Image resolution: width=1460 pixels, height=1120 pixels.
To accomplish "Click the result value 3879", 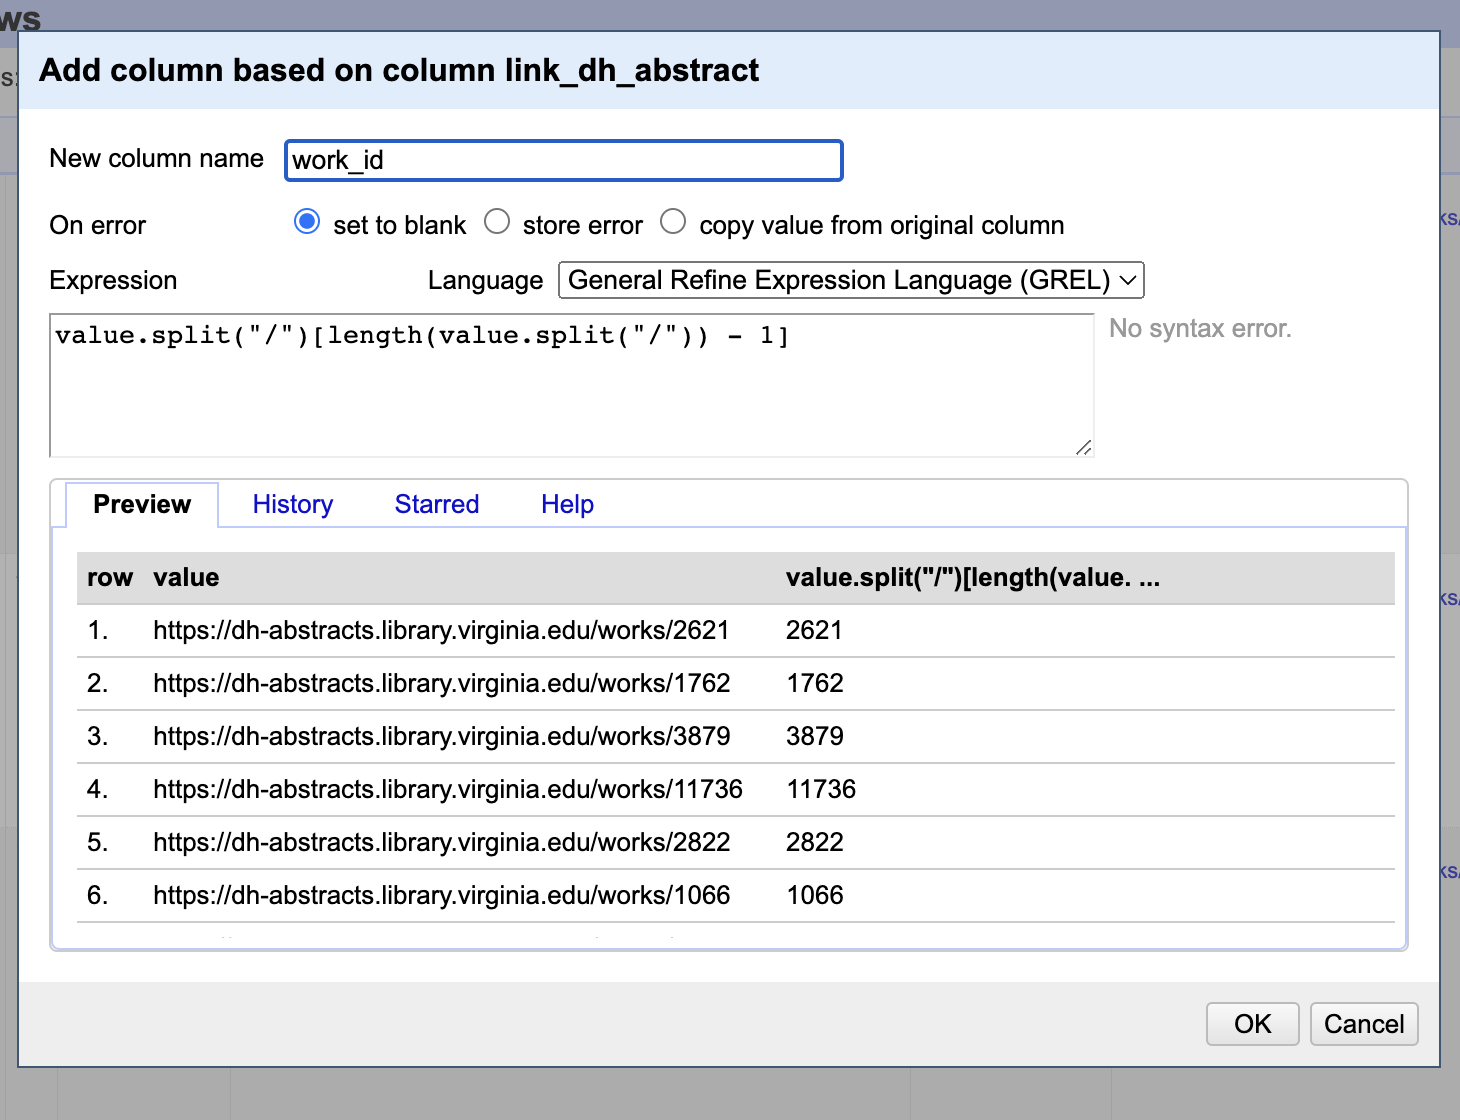I will coord(815,736).
